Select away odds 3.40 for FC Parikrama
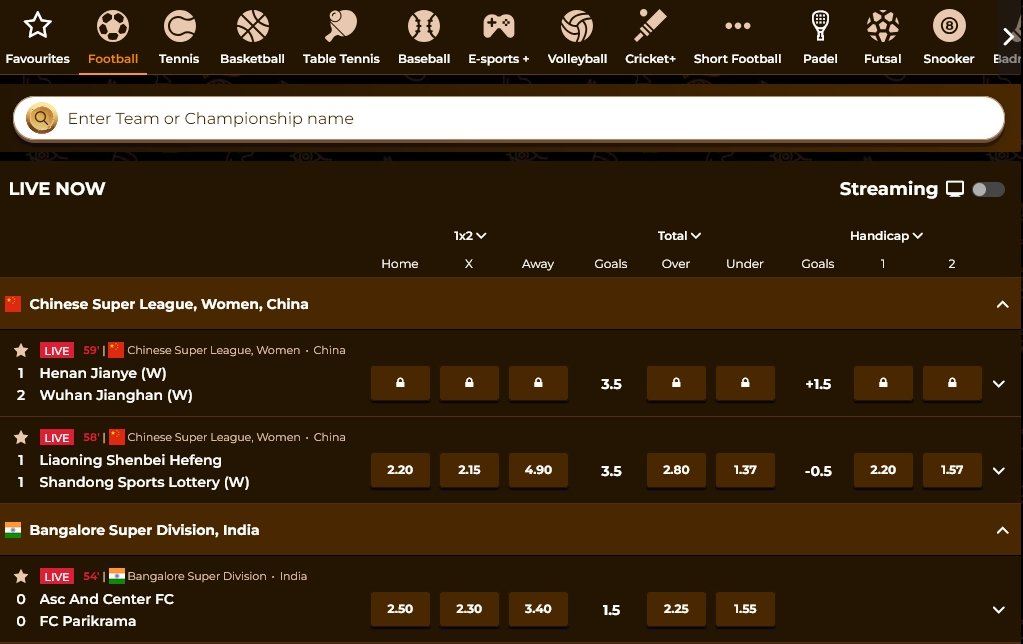 click(x=538, y=609)
